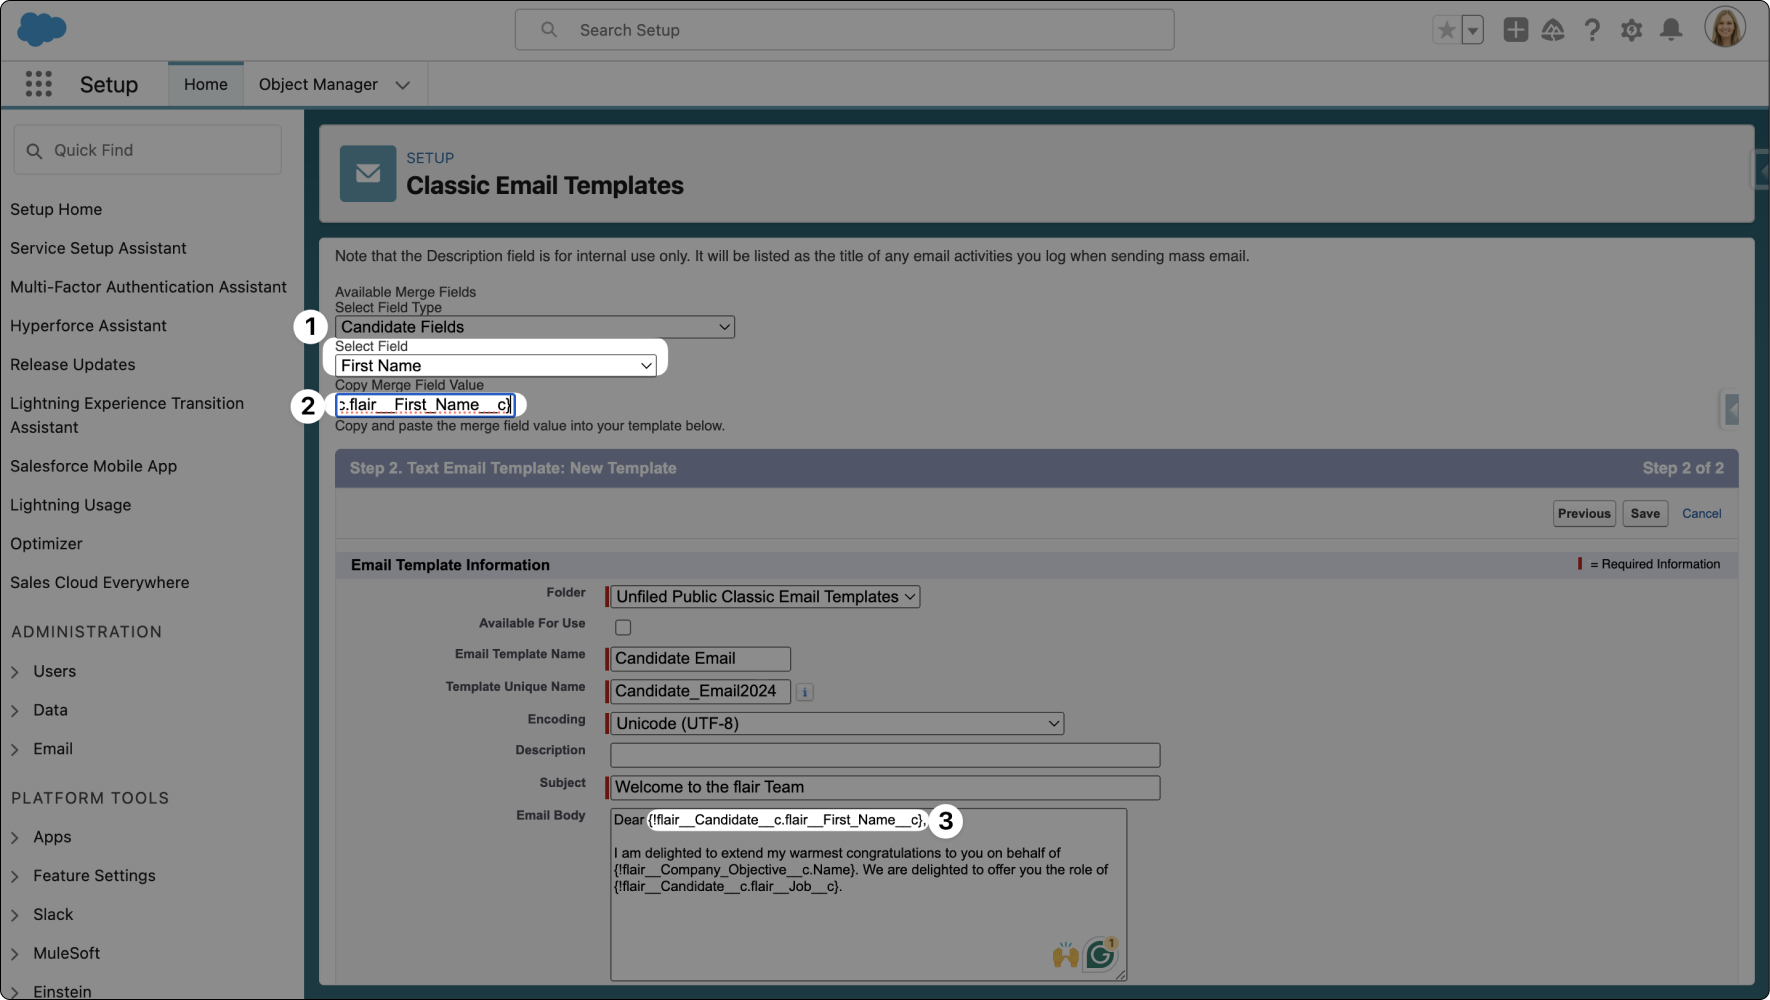Open the Trailhead guidance icon
Screen dimensions: 1770x1000
1553,30
